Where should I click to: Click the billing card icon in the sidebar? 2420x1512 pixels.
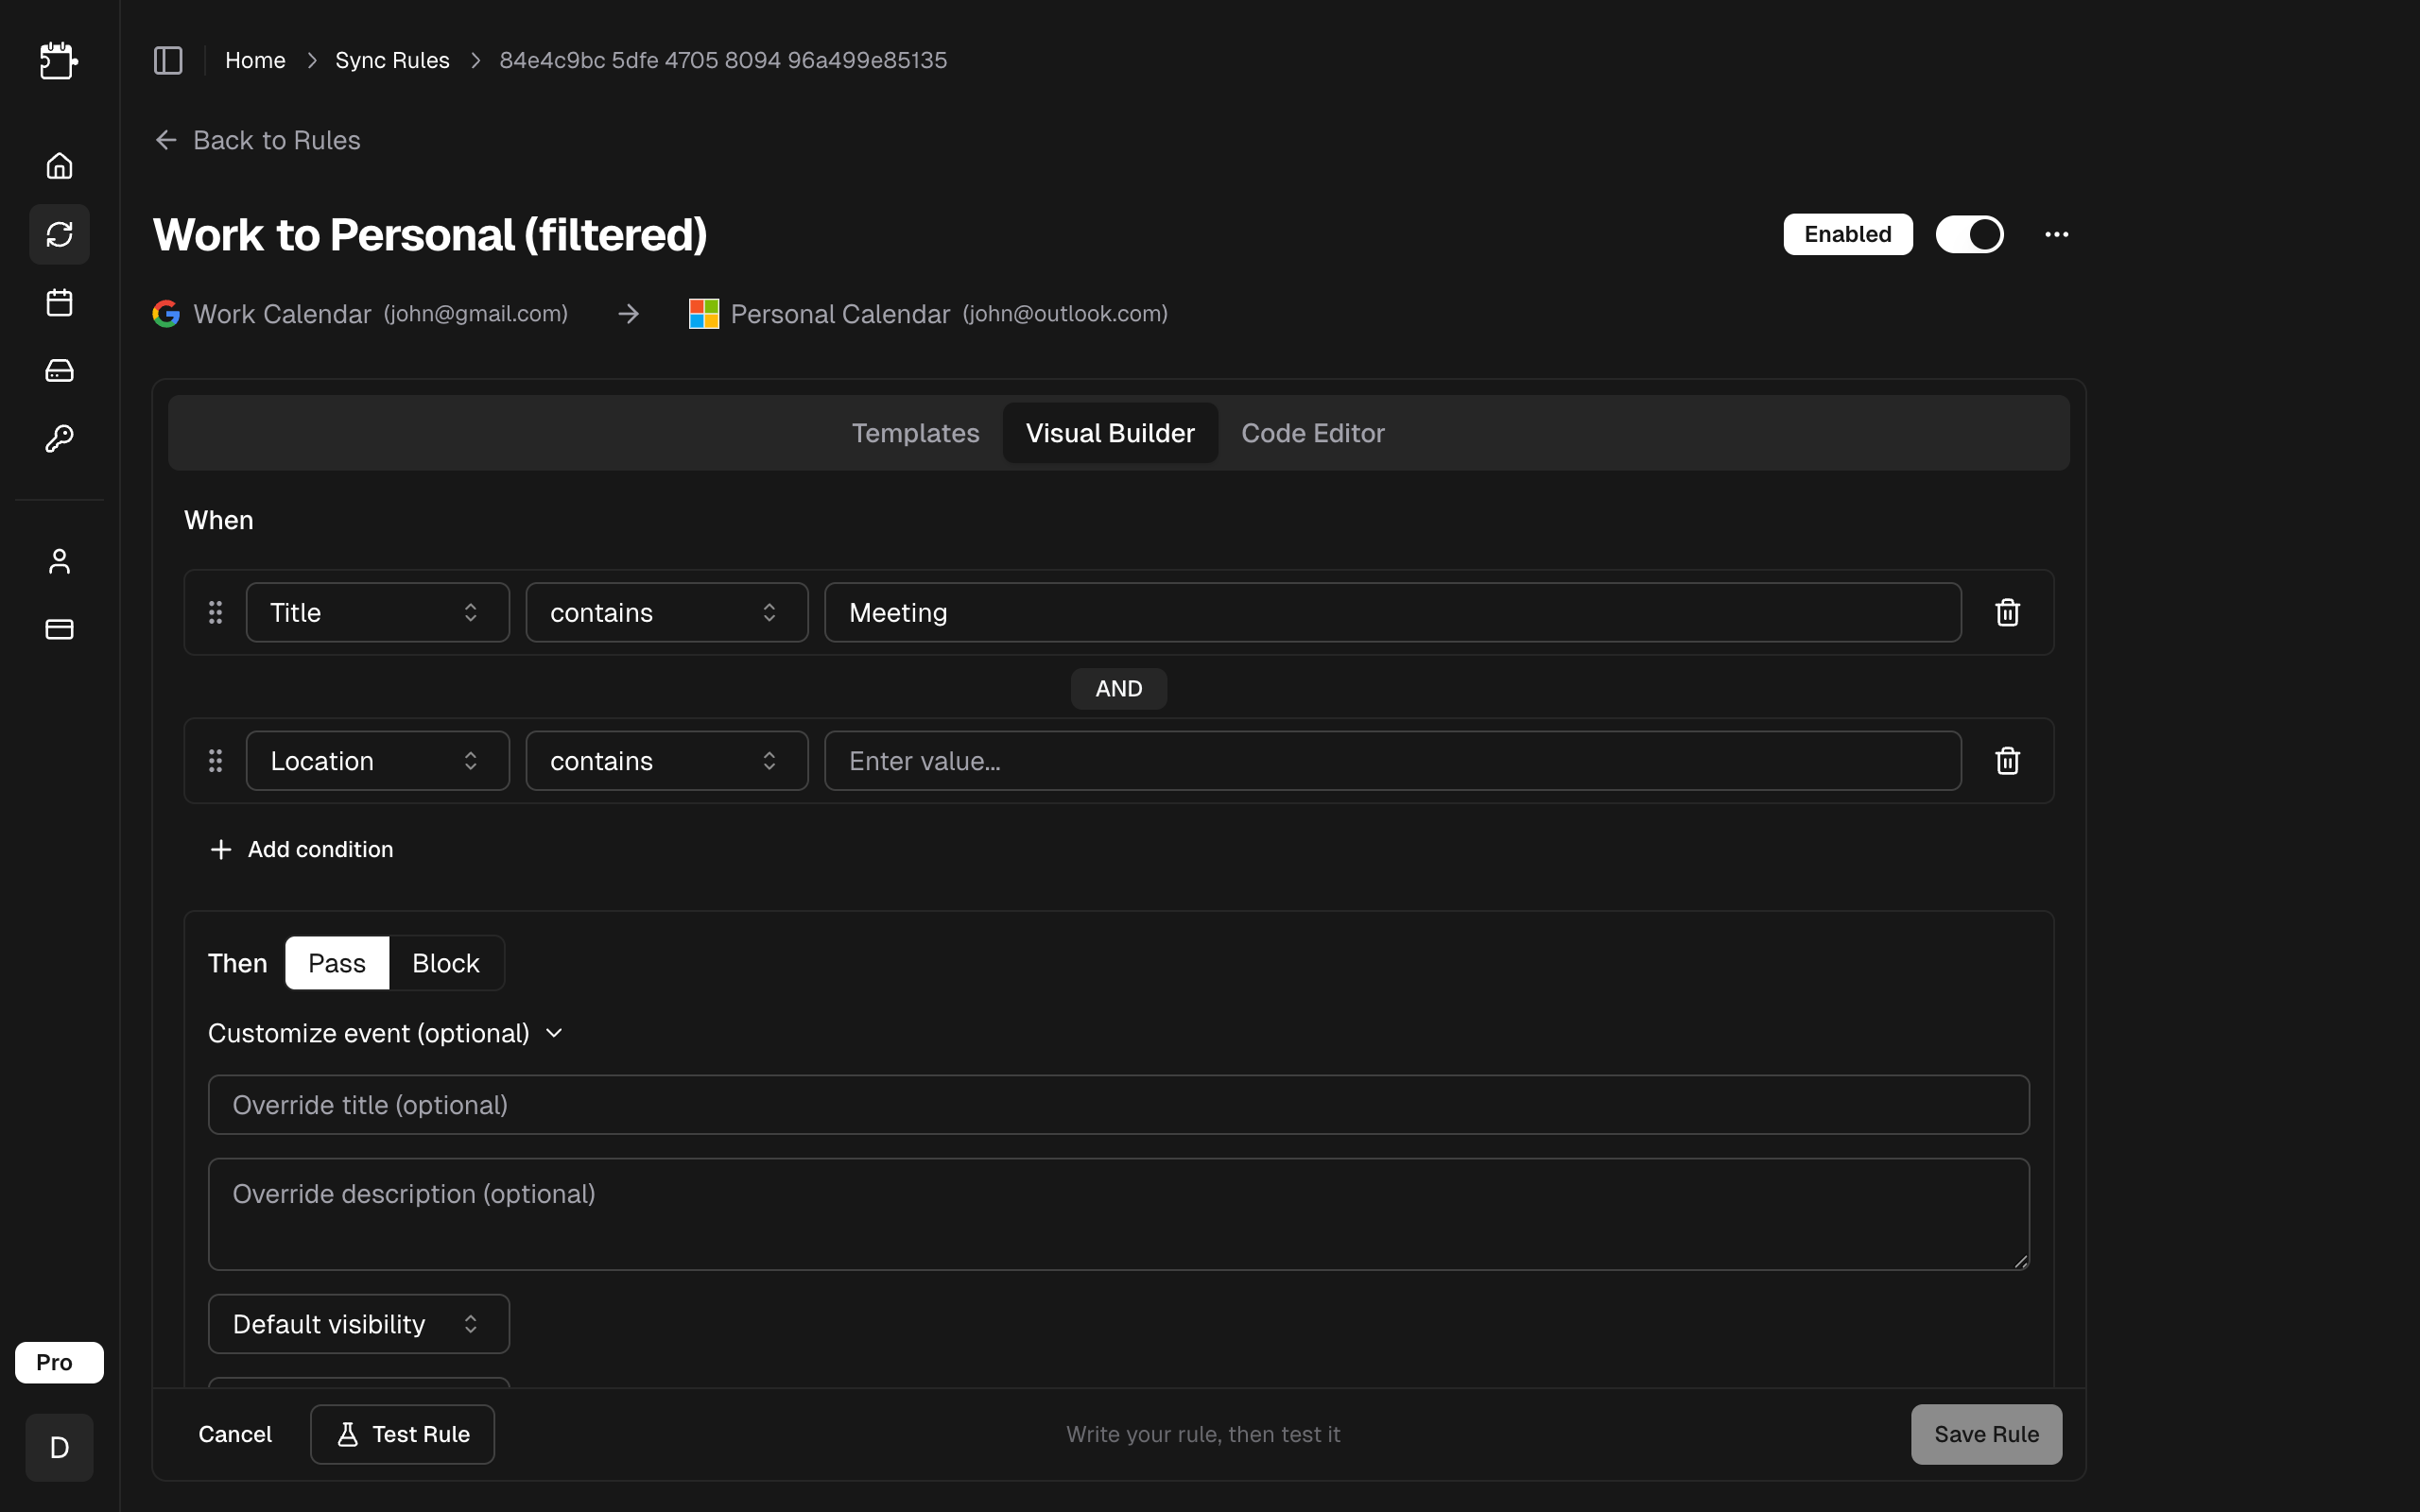coord(59,629)
